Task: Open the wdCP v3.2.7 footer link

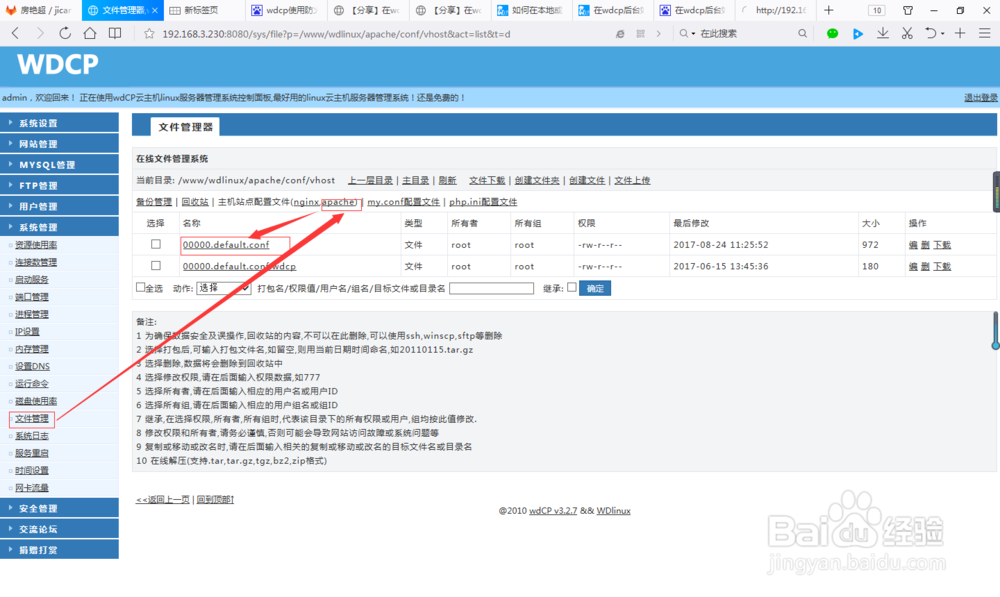Action: pyautogui.click(x=553, y=511)
